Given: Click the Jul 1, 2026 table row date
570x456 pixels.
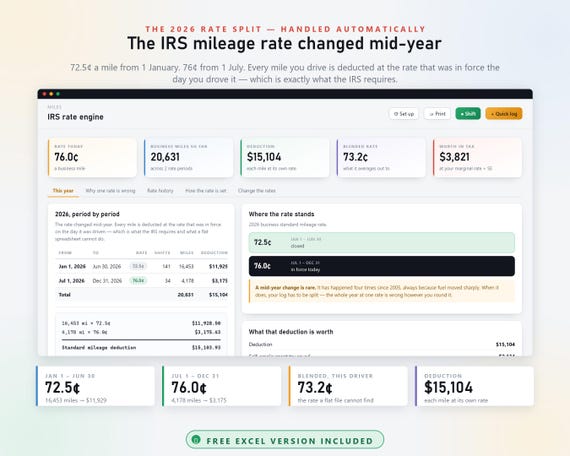Looking at the screenshot, I should pyautogui.click(x=72, y=281).
